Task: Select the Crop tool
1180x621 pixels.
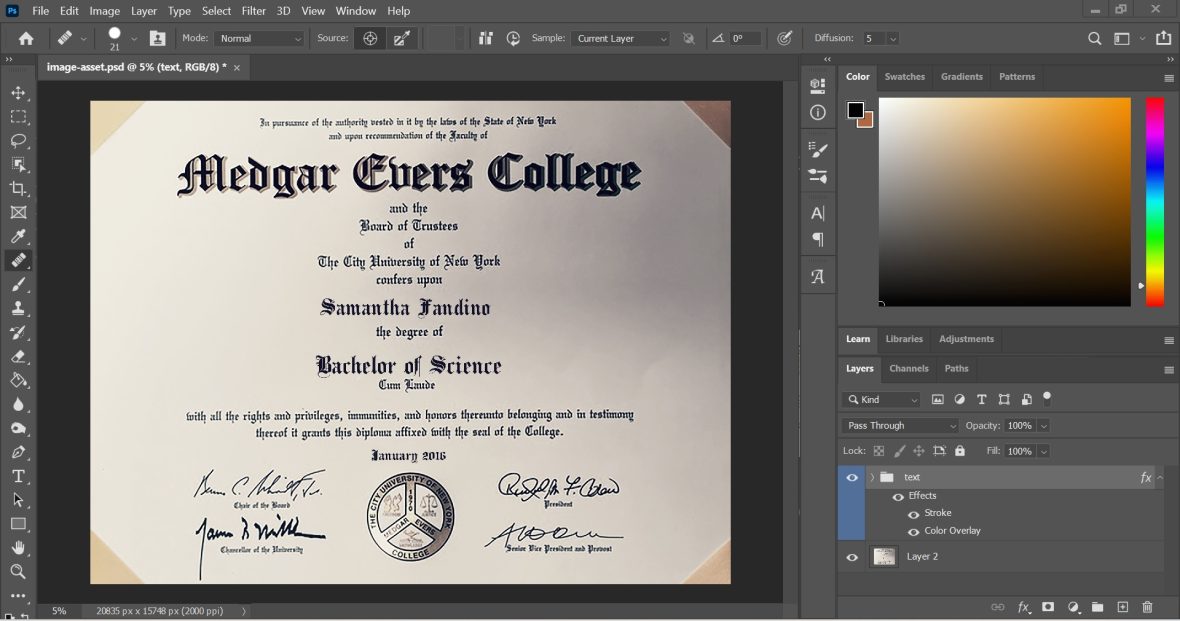Action: 18,188
